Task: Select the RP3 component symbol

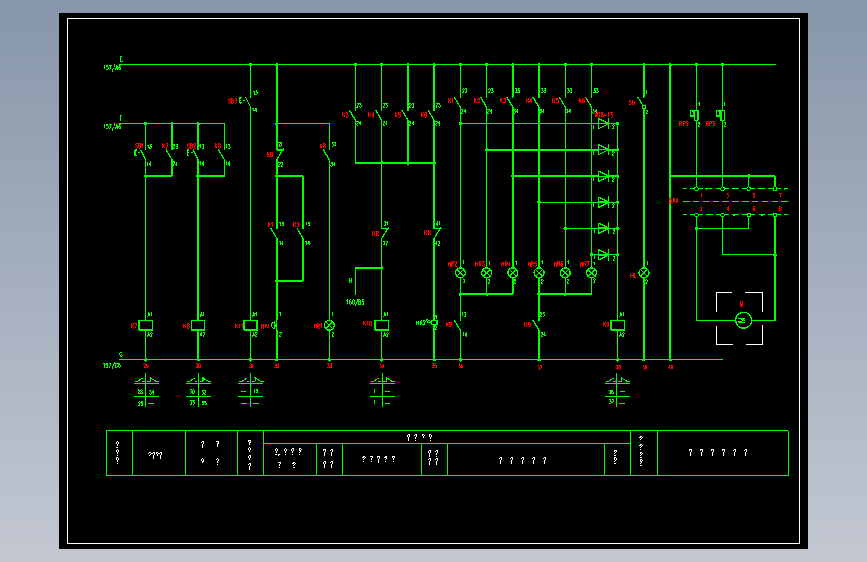Action: coord(720,115)
